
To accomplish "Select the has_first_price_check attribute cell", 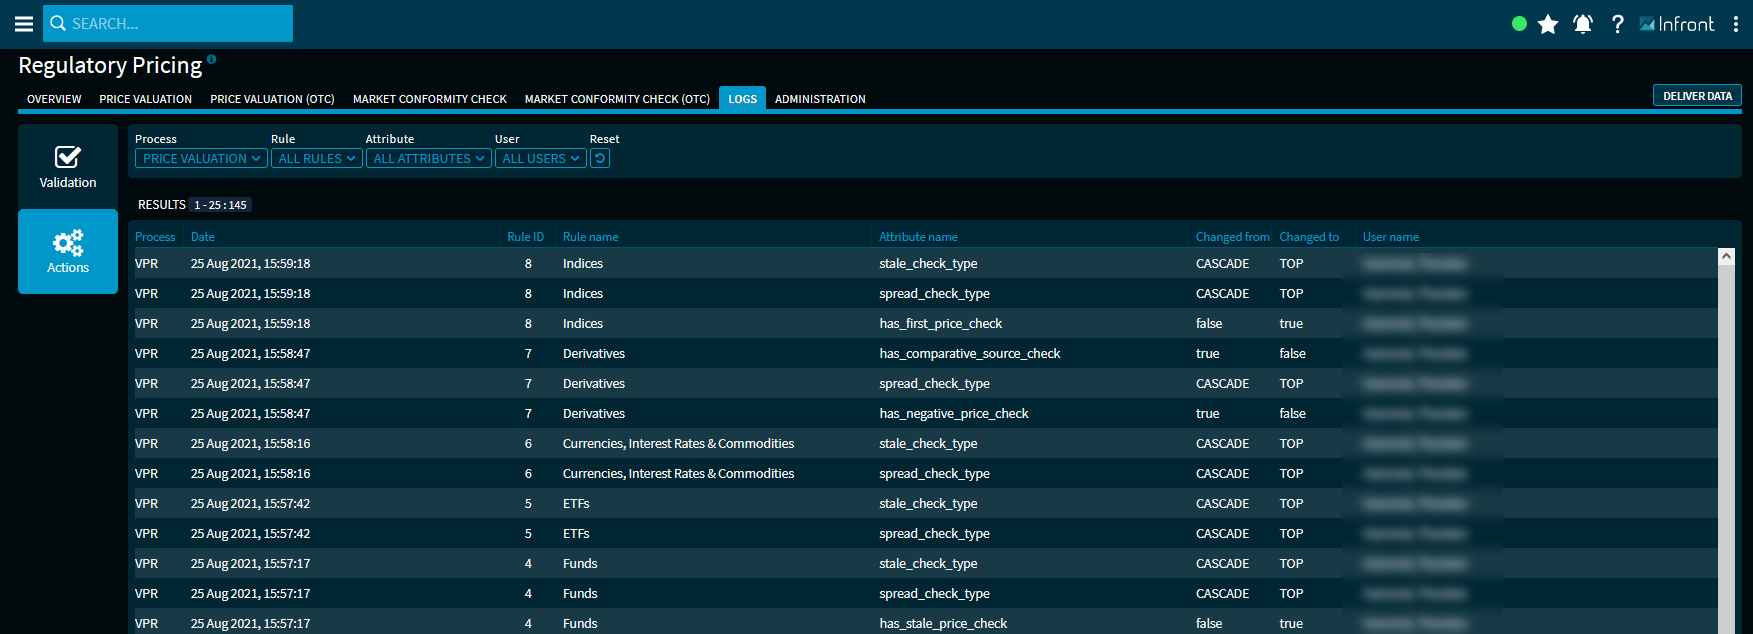I will pyautogui.click(x=940, y=323).
